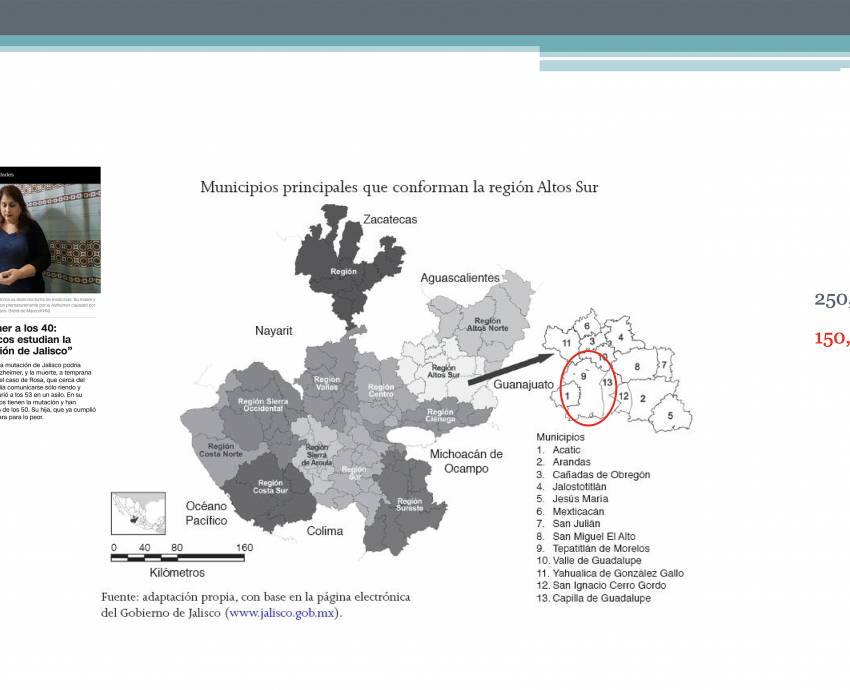Select list entry '1. Acatic'

tap(558, 450)
